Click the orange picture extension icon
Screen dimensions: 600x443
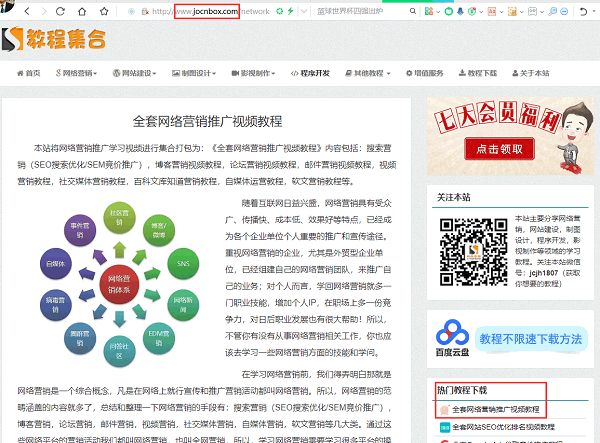point(512,12)
